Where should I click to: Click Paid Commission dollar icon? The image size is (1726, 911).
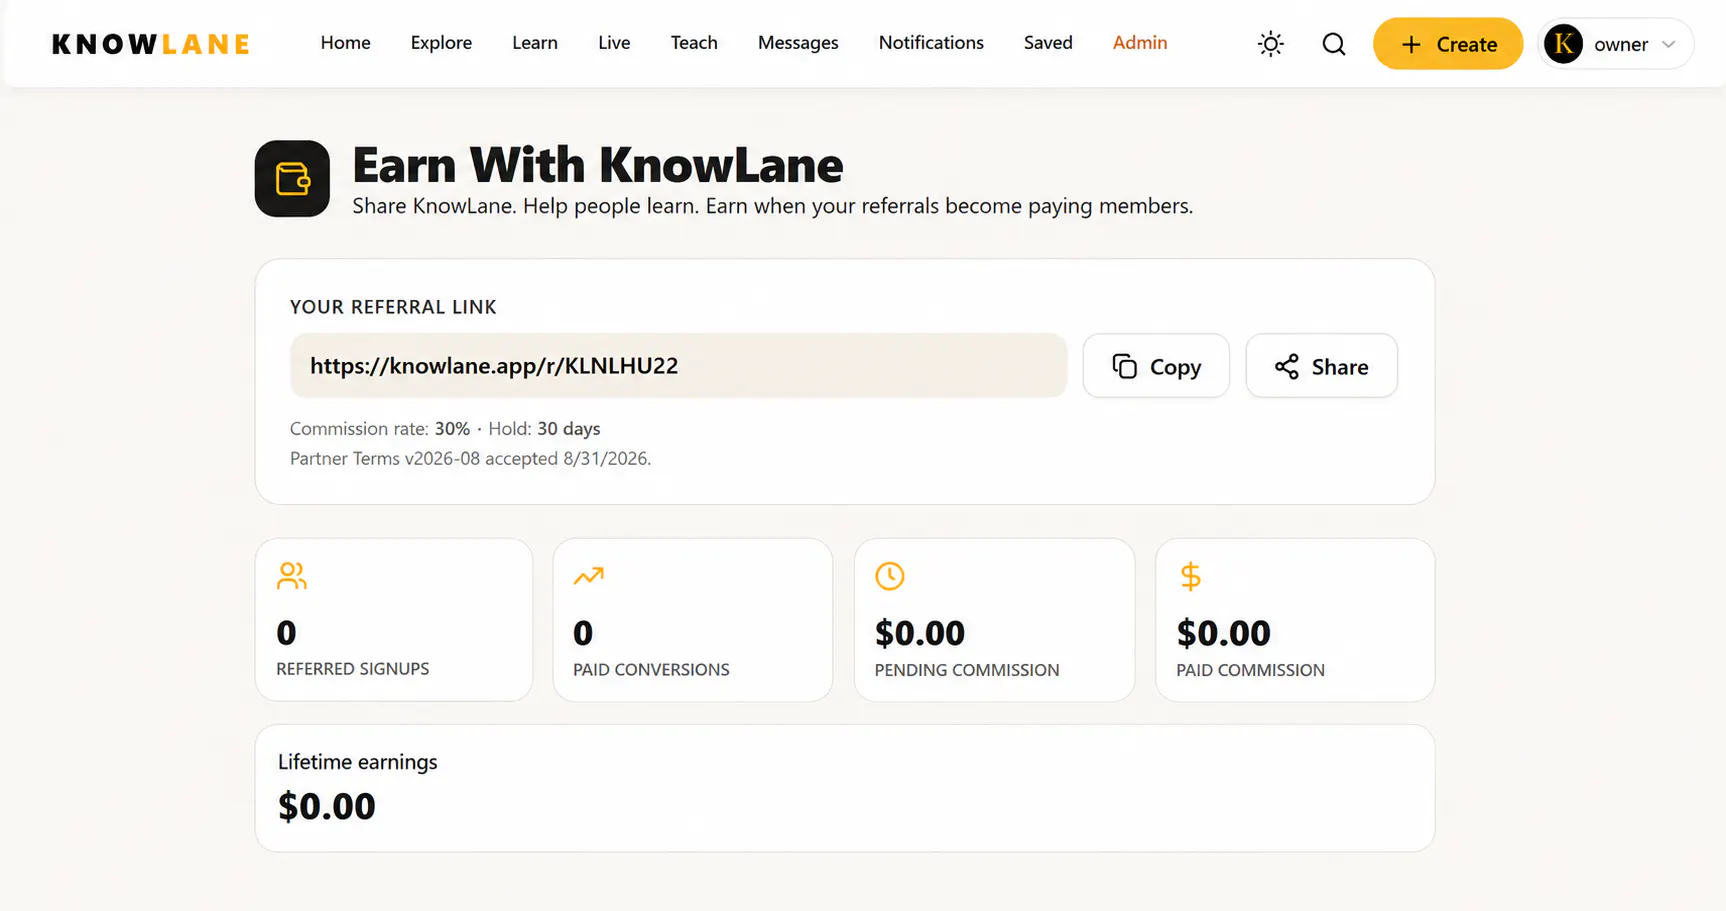(1190, 576)
